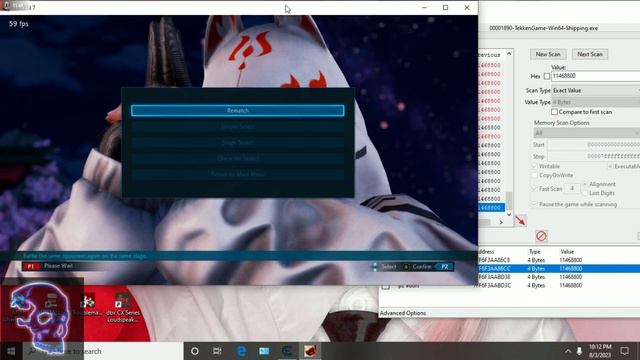This screenshot has width=640, height=360.
Task: Toggle the CopyOnWrite checkbox
Action: [534, 176]
